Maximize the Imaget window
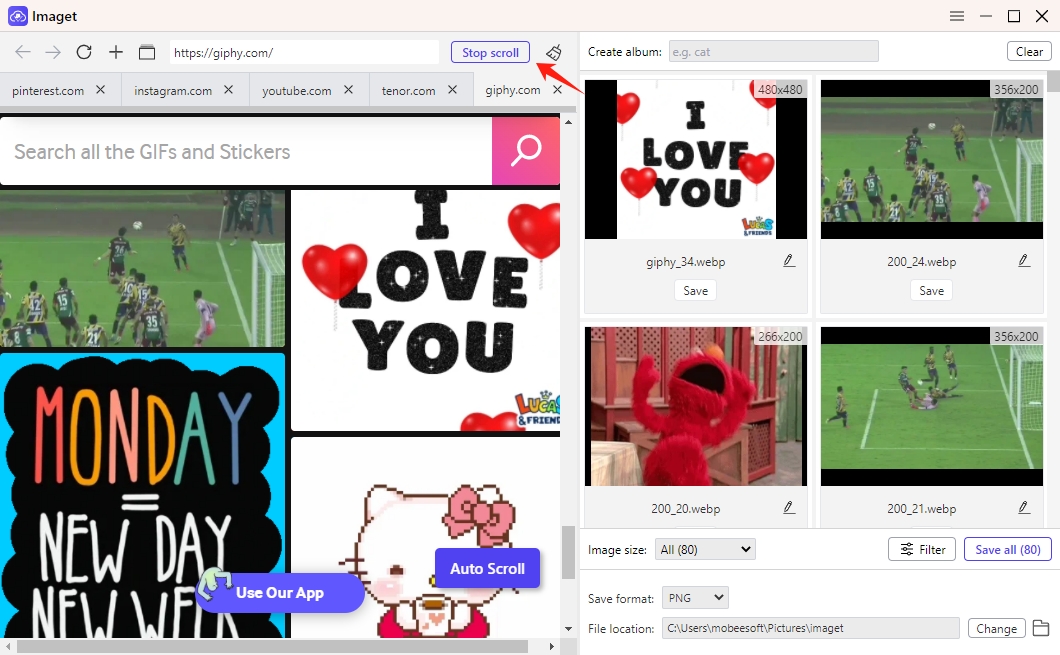The height and width of the screenshot is (655, 1060). click(x=1014, y=16)
